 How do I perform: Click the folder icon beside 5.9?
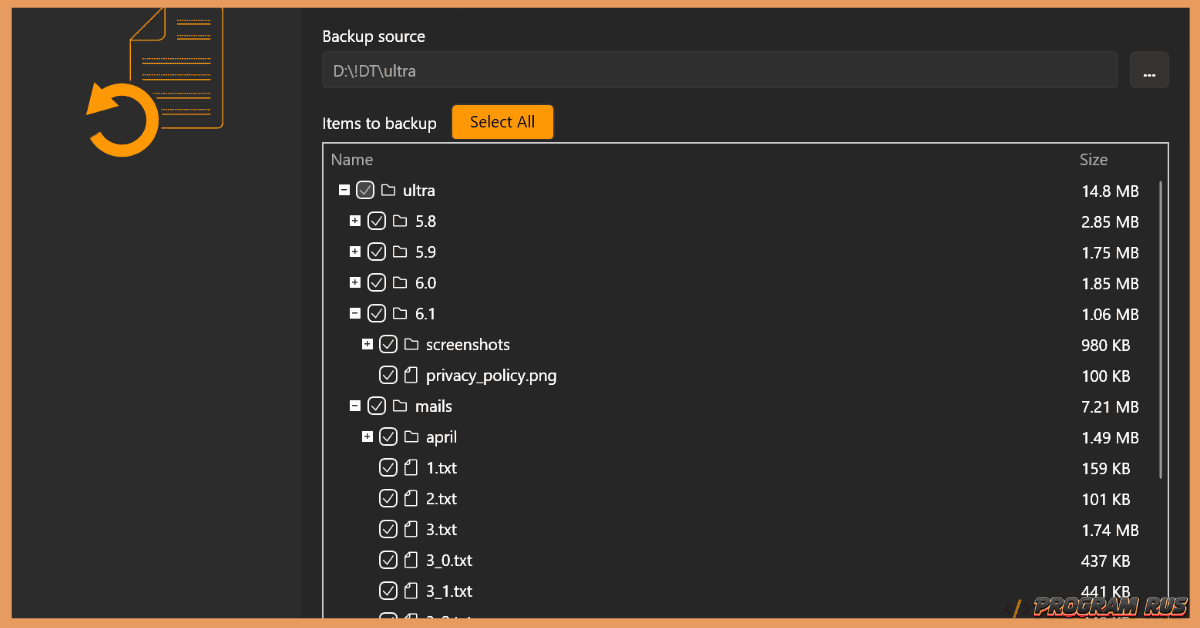[x=399, y=251]
